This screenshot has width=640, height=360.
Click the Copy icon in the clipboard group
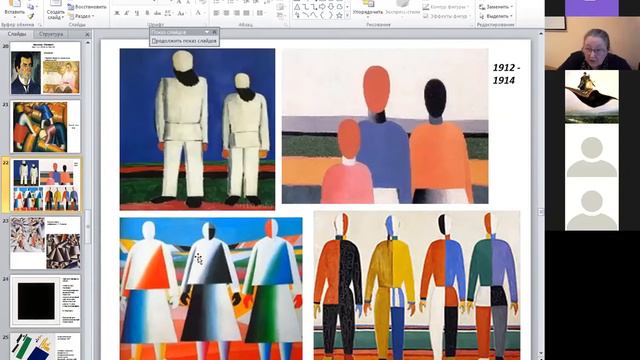[31, 7]
